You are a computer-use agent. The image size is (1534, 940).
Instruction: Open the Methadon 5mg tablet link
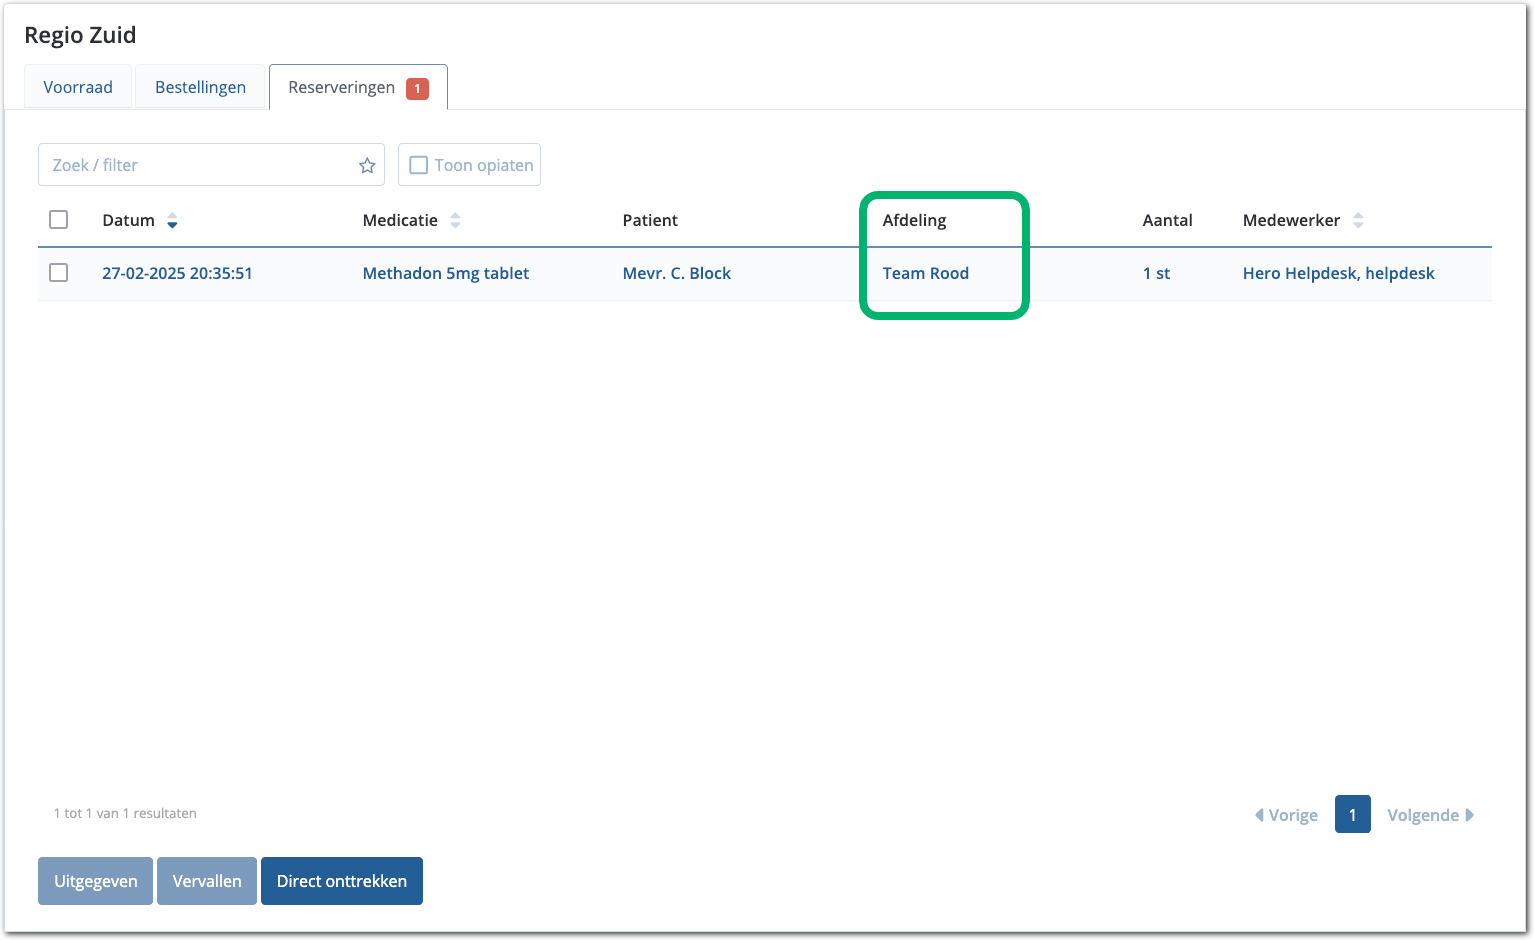coord(446,273)
